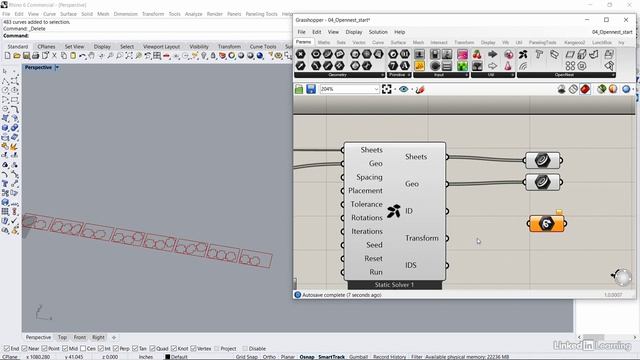Switch to the Kangaroo2 ribbon tab
Screen dimensions: 640x360
coord(574,42)
